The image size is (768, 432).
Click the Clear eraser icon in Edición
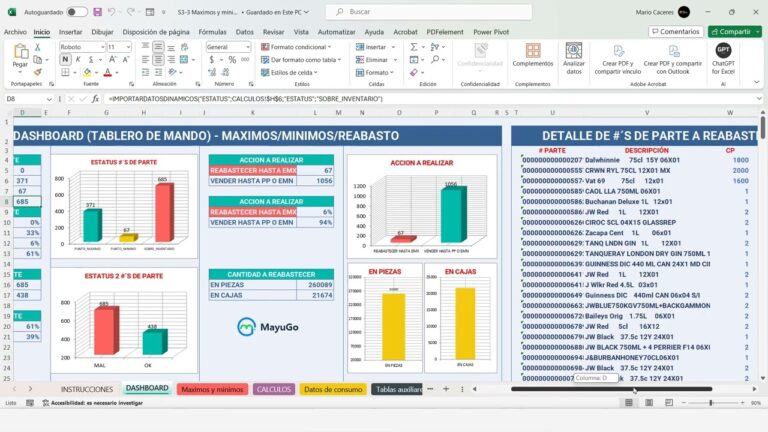coord(414,72)
